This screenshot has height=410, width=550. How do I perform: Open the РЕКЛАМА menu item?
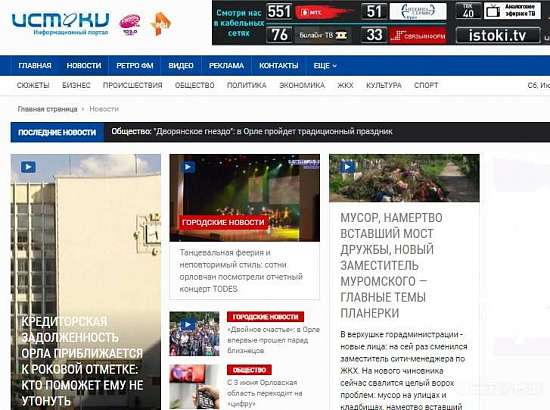point(226,66)
